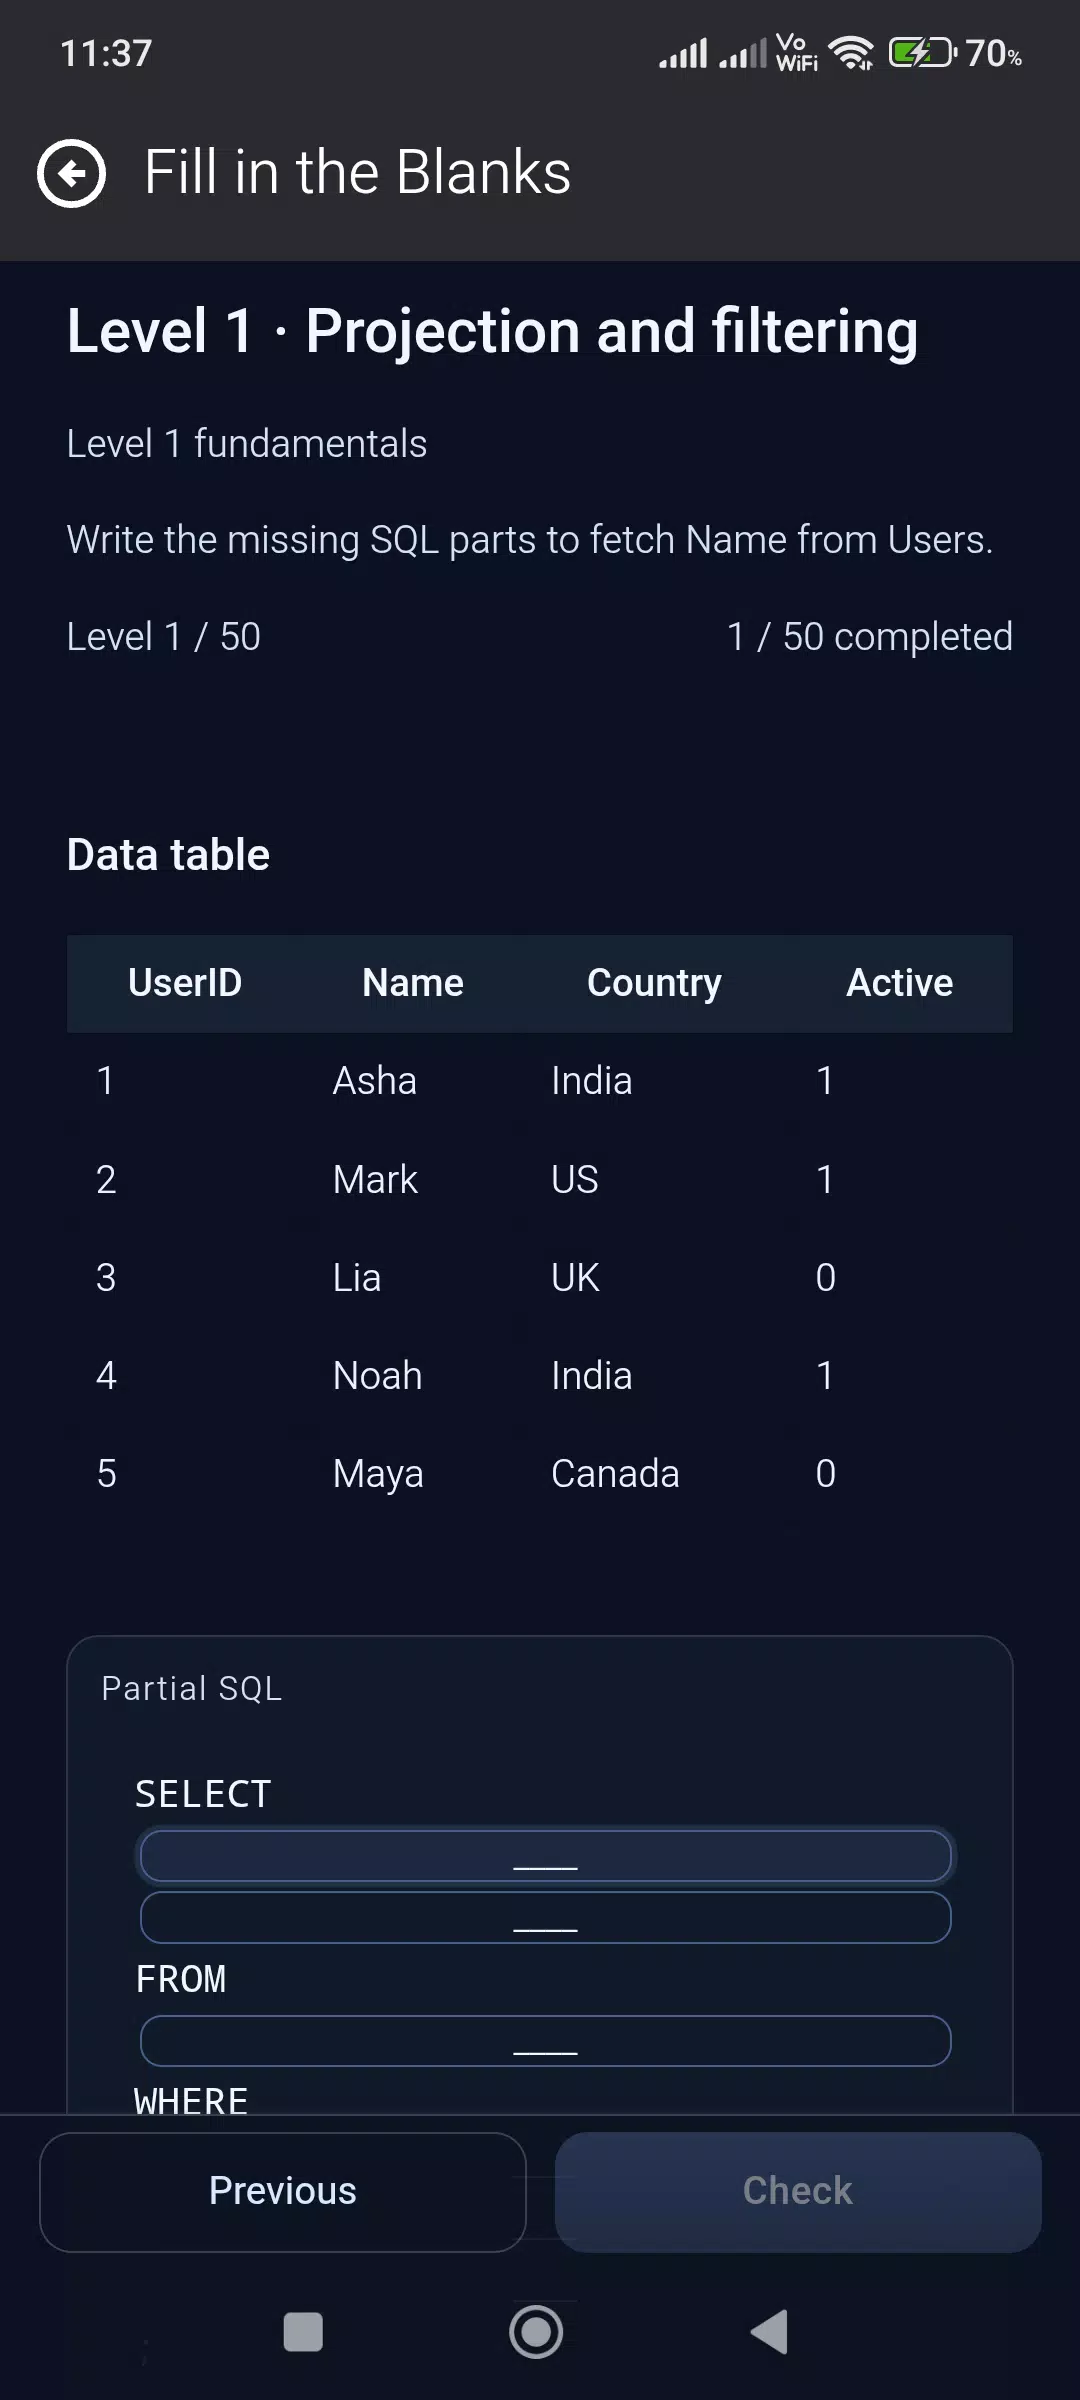This screenshot has height=2400, width=1080.
Task: Focus the second blank under SELECT
Action: tap(545, 1917)
